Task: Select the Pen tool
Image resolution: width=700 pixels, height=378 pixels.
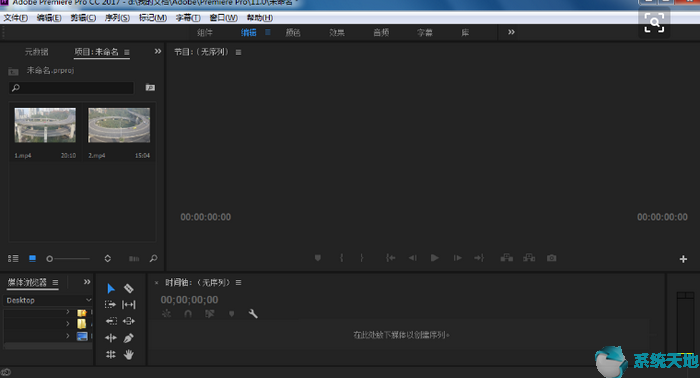Action: click(129, 338)
